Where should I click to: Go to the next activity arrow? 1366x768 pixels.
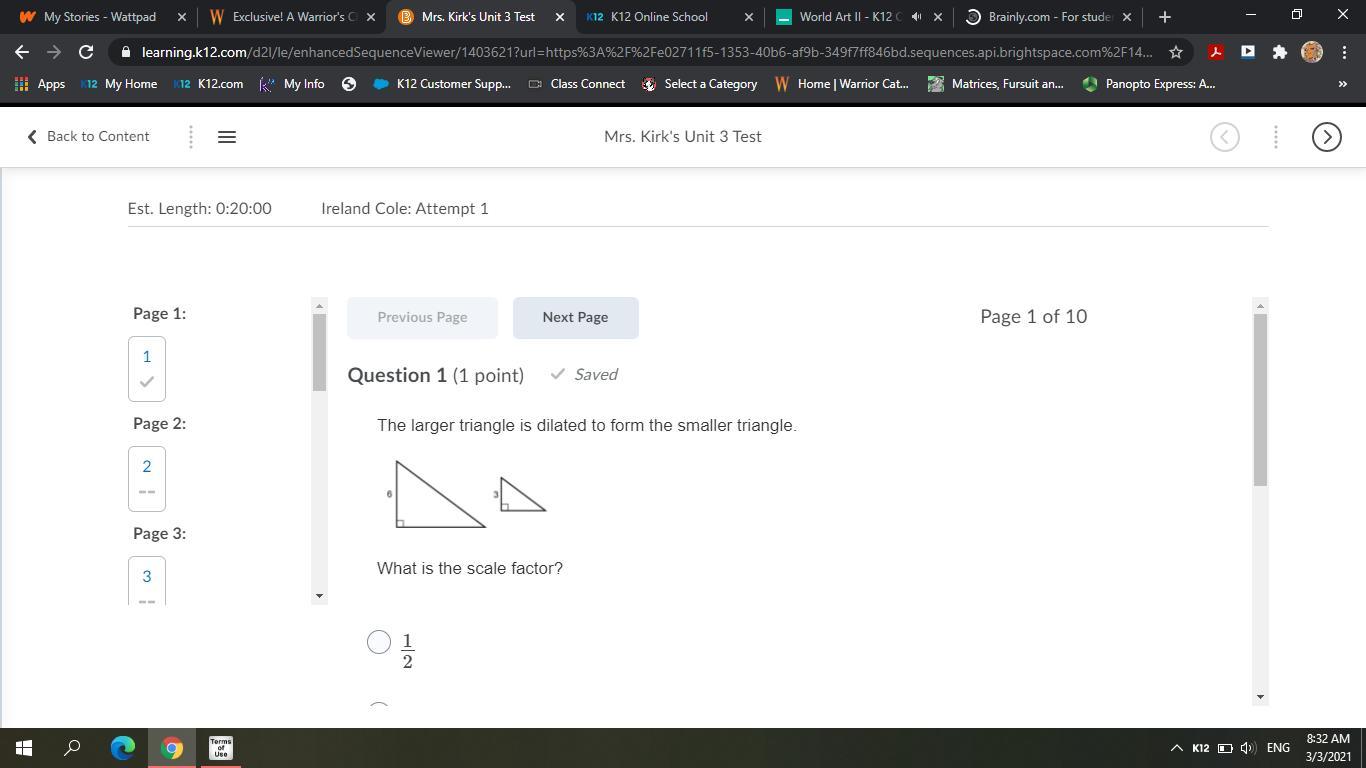[x=1326, y=137]
